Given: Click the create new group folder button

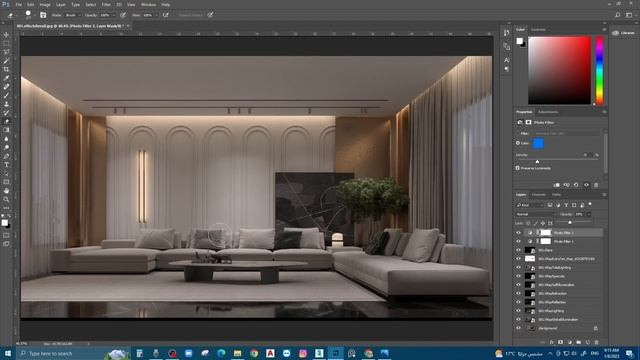Looking at the screenshot, I should pyautogui.click(x=578, y=342).
